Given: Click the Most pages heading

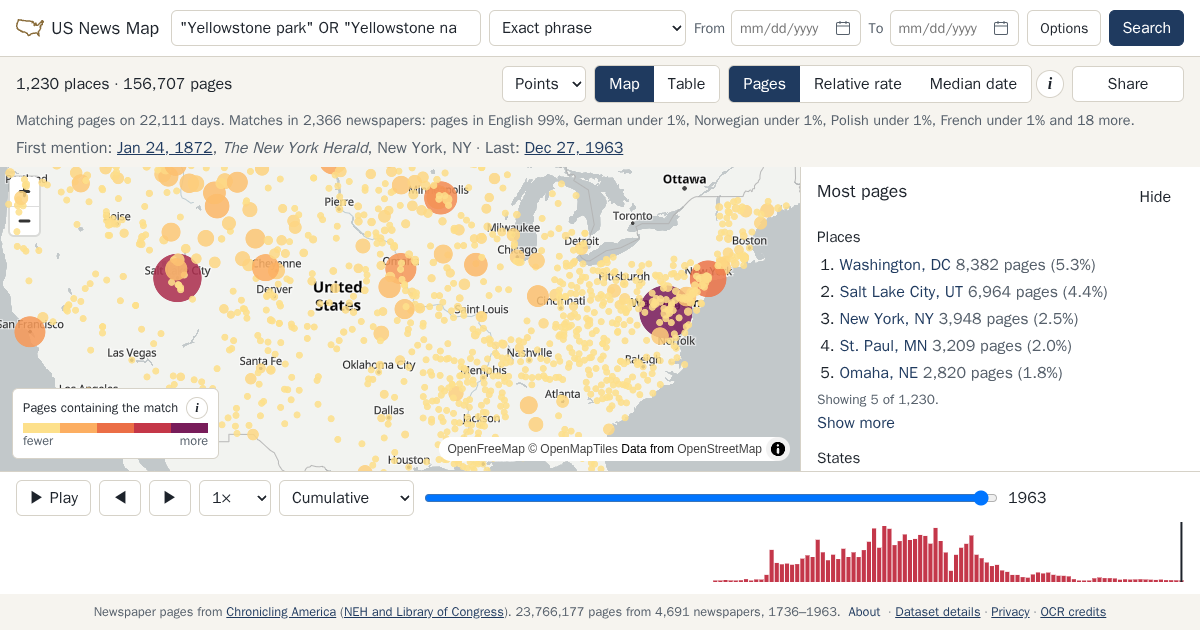Looking at the screenshot, I should pyautogui.click(x=862, y=191).
